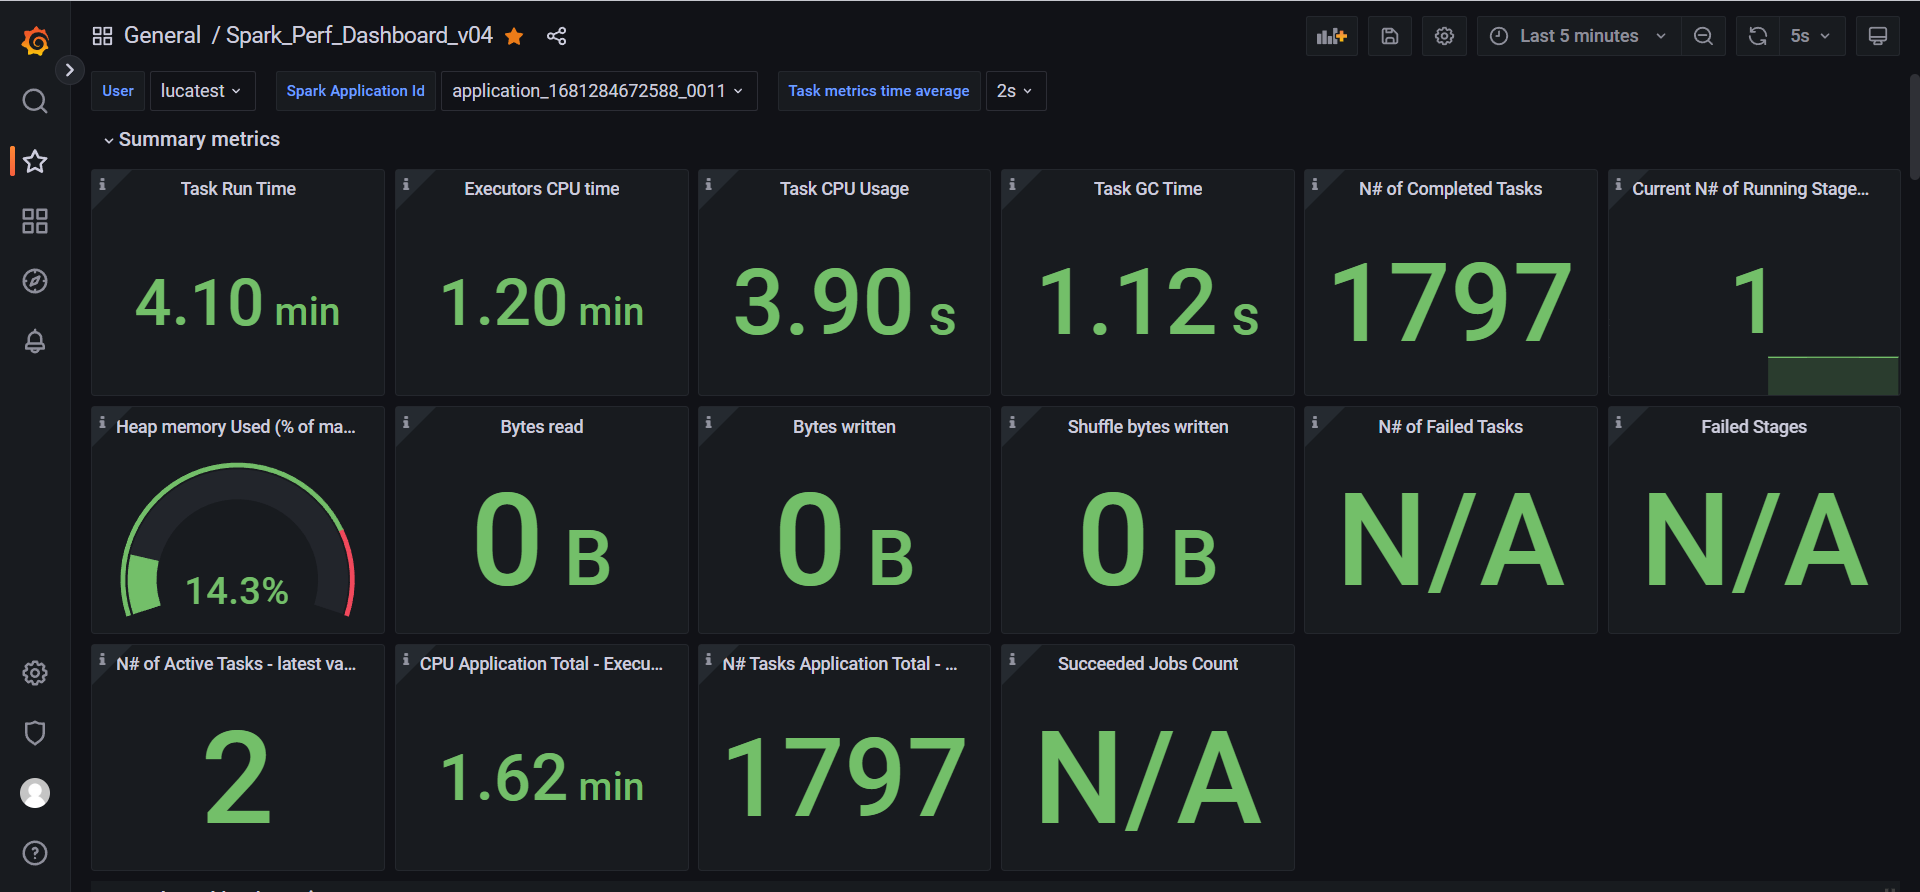1920x892 pixels.
Task: Open the 5s refresh interval dropdown
Action: [x=1811, y=36]
